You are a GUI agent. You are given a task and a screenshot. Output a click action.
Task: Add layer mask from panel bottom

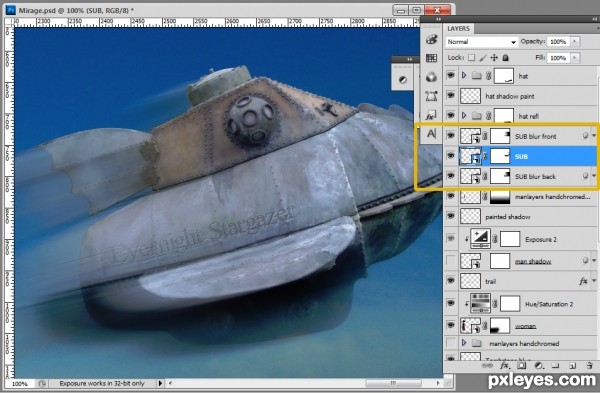coord(521,366)
